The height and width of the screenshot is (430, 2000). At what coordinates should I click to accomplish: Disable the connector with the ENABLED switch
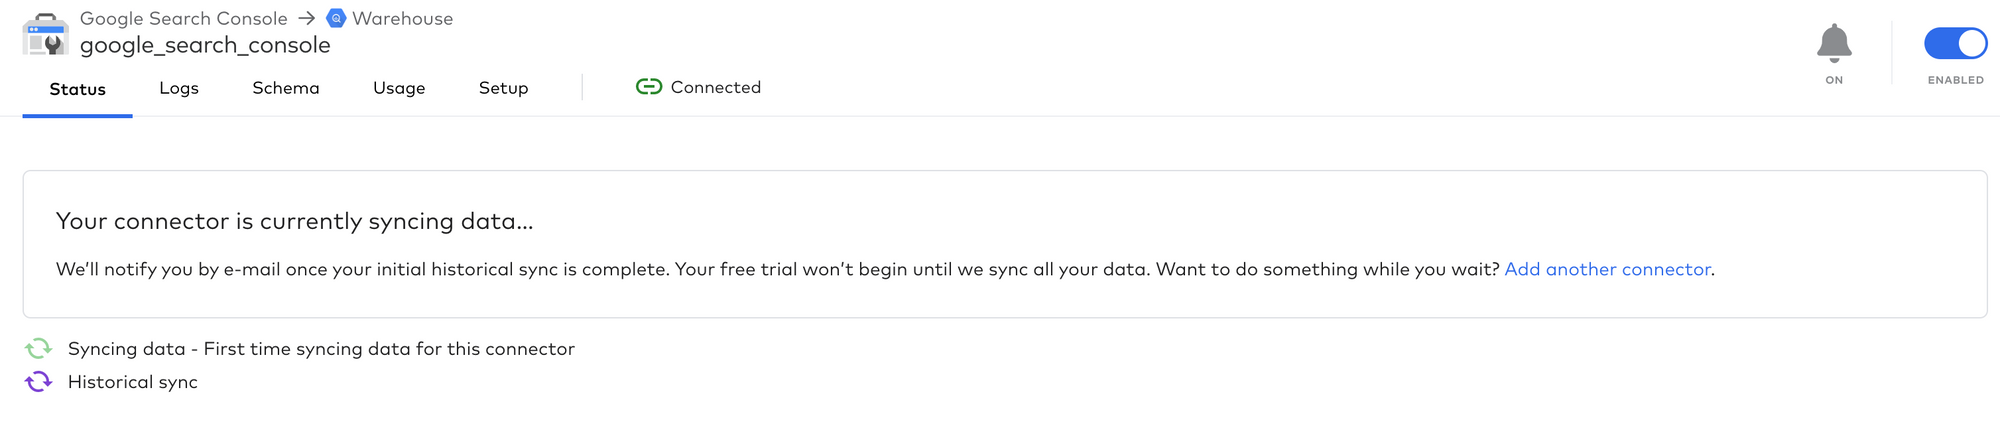1955,43
